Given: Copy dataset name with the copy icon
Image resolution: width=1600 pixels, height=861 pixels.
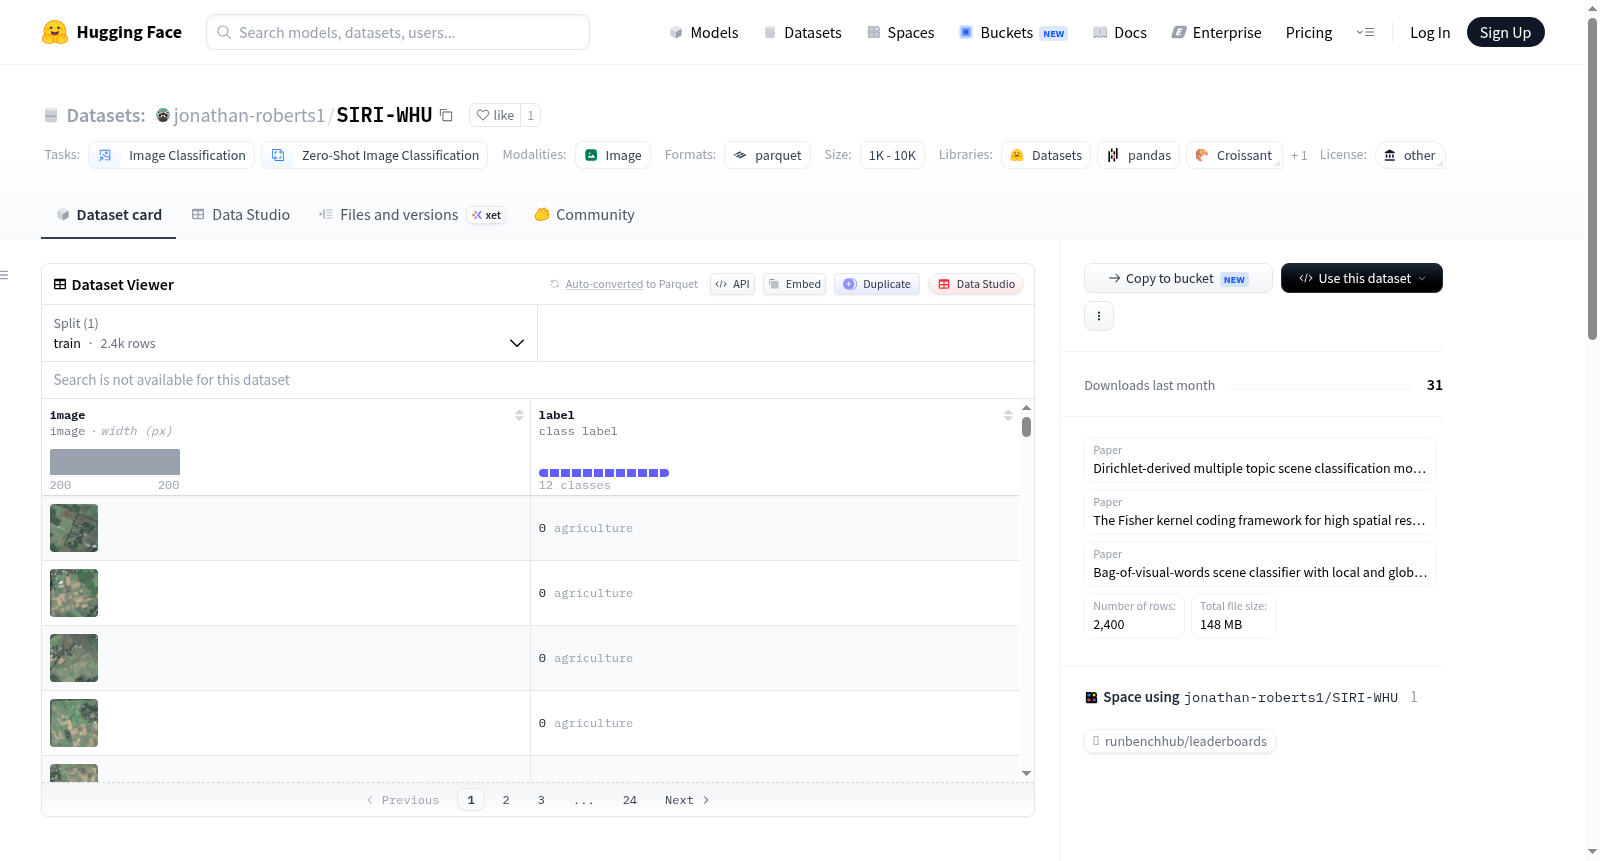Looking at the screenshot, I should [x=446, y=115].
